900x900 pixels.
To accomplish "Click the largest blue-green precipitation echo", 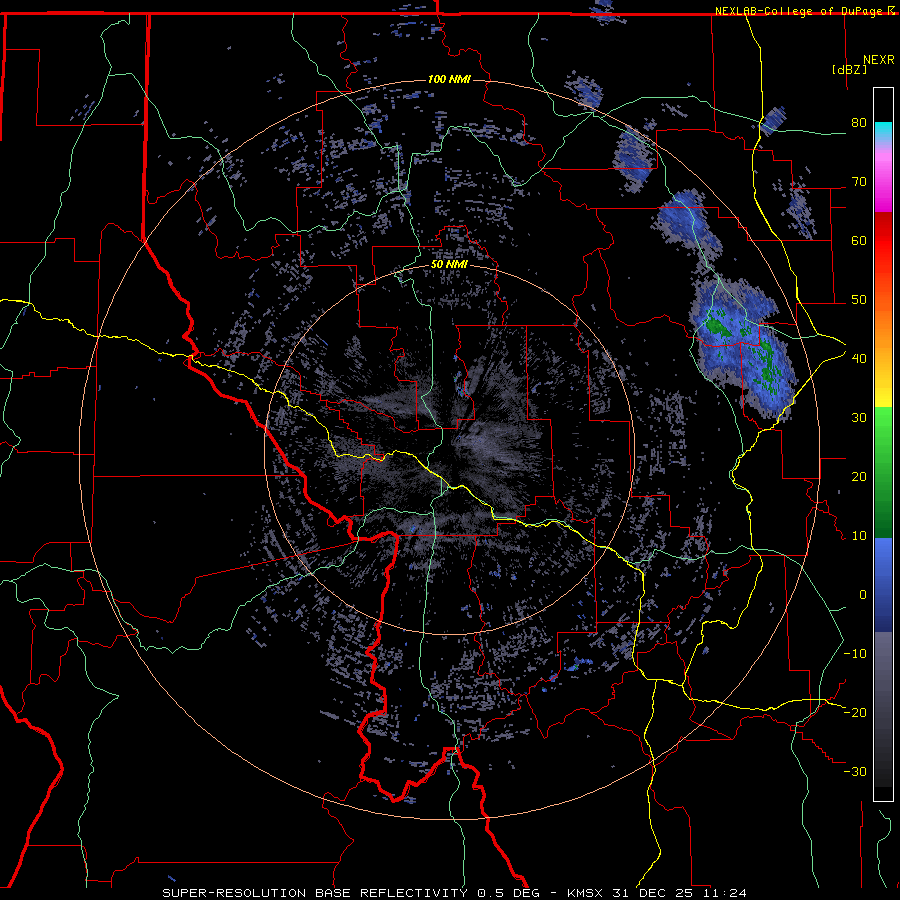I will coord(743,350).
